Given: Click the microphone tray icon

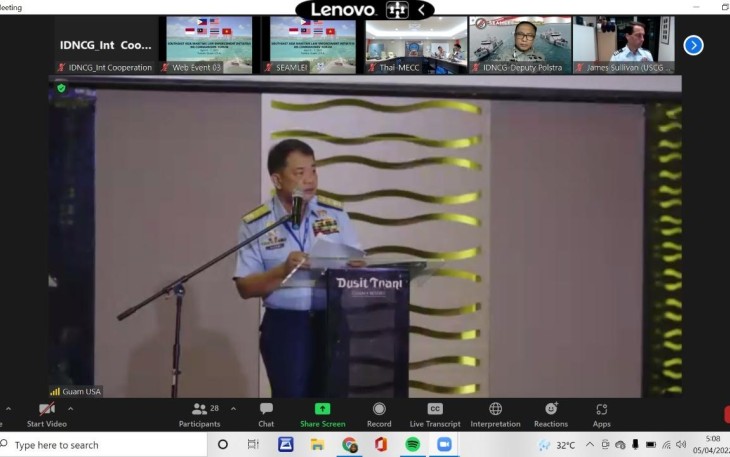Looking at the screenshot, I should click(x=635, y=444).
